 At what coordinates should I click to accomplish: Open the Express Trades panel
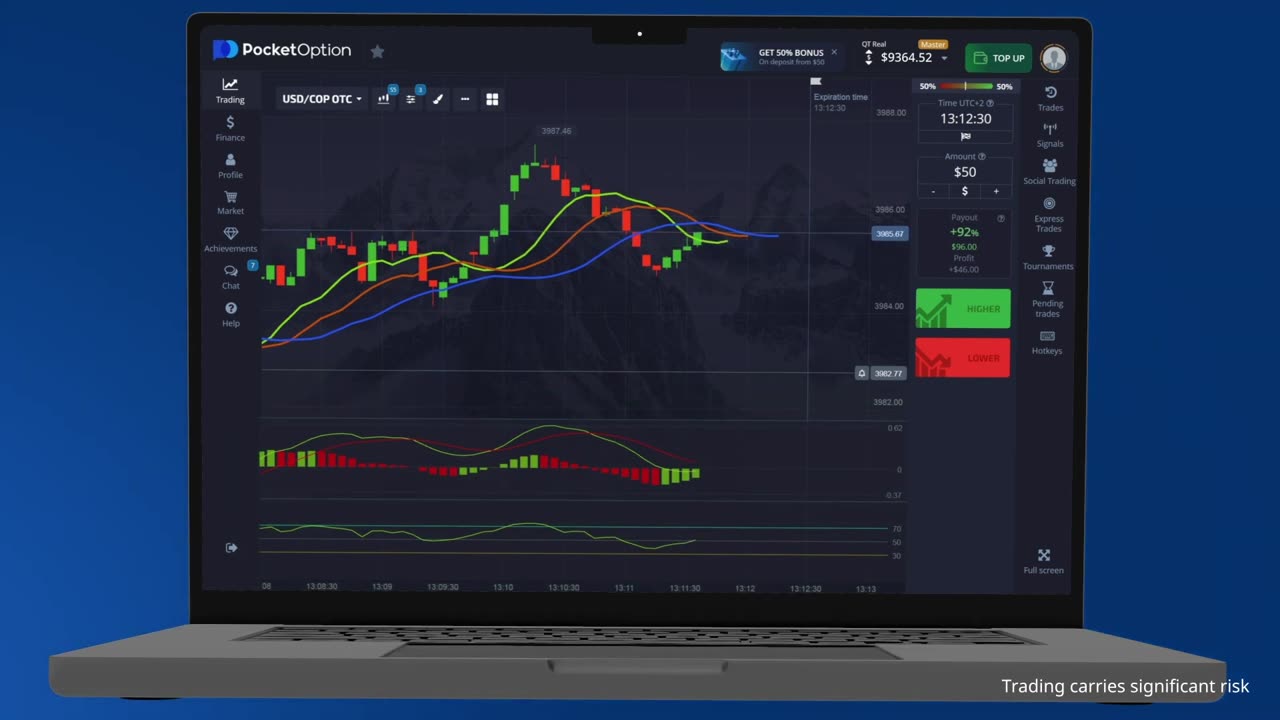(x=1049, y=215)
